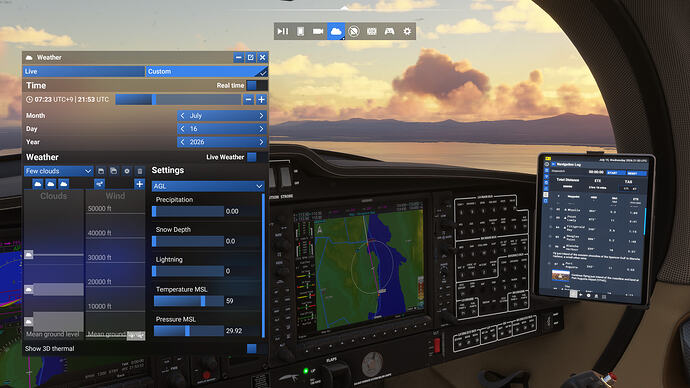Toggle the Live Weather switch

point(257,157)
